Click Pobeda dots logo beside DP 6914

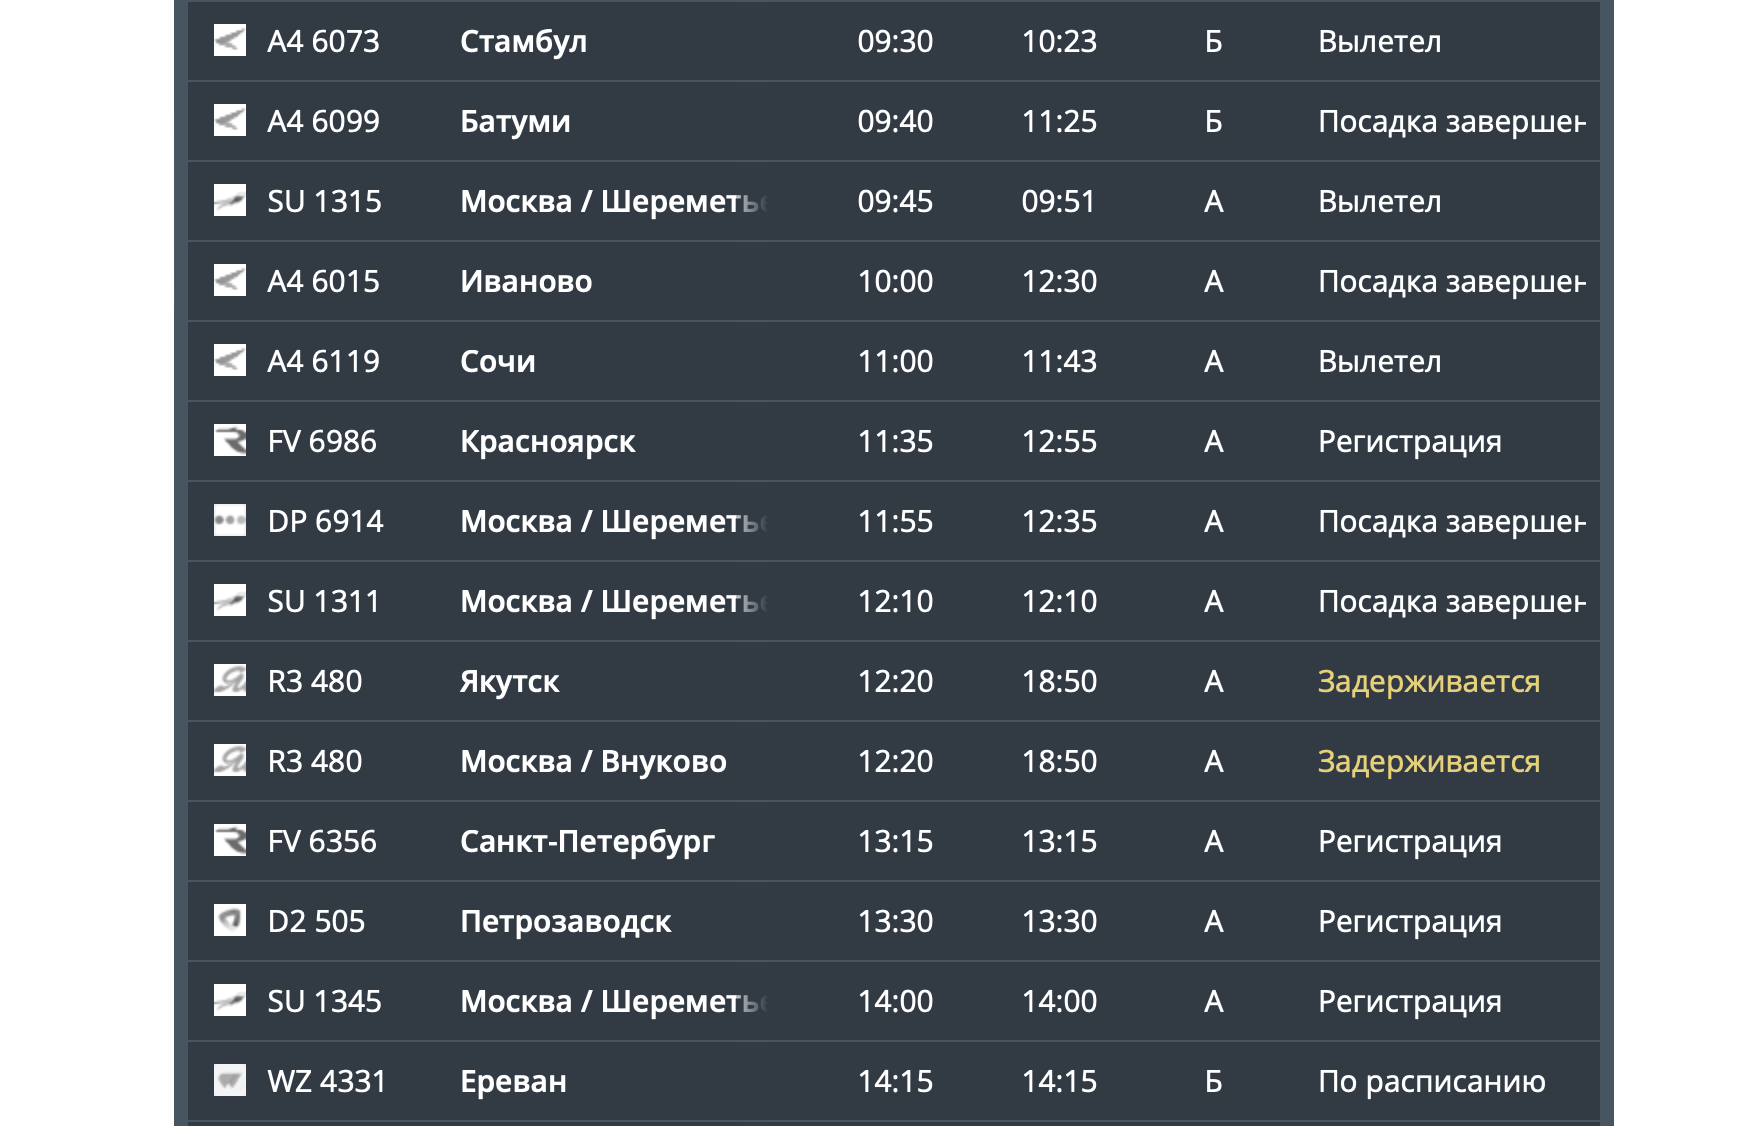[230, 521]
